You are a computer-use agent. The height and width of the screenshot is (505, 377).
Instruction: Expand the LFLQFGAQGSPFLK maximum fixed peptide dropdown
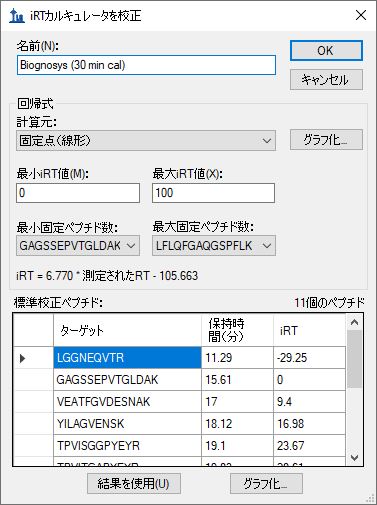(x=214, y=246)
